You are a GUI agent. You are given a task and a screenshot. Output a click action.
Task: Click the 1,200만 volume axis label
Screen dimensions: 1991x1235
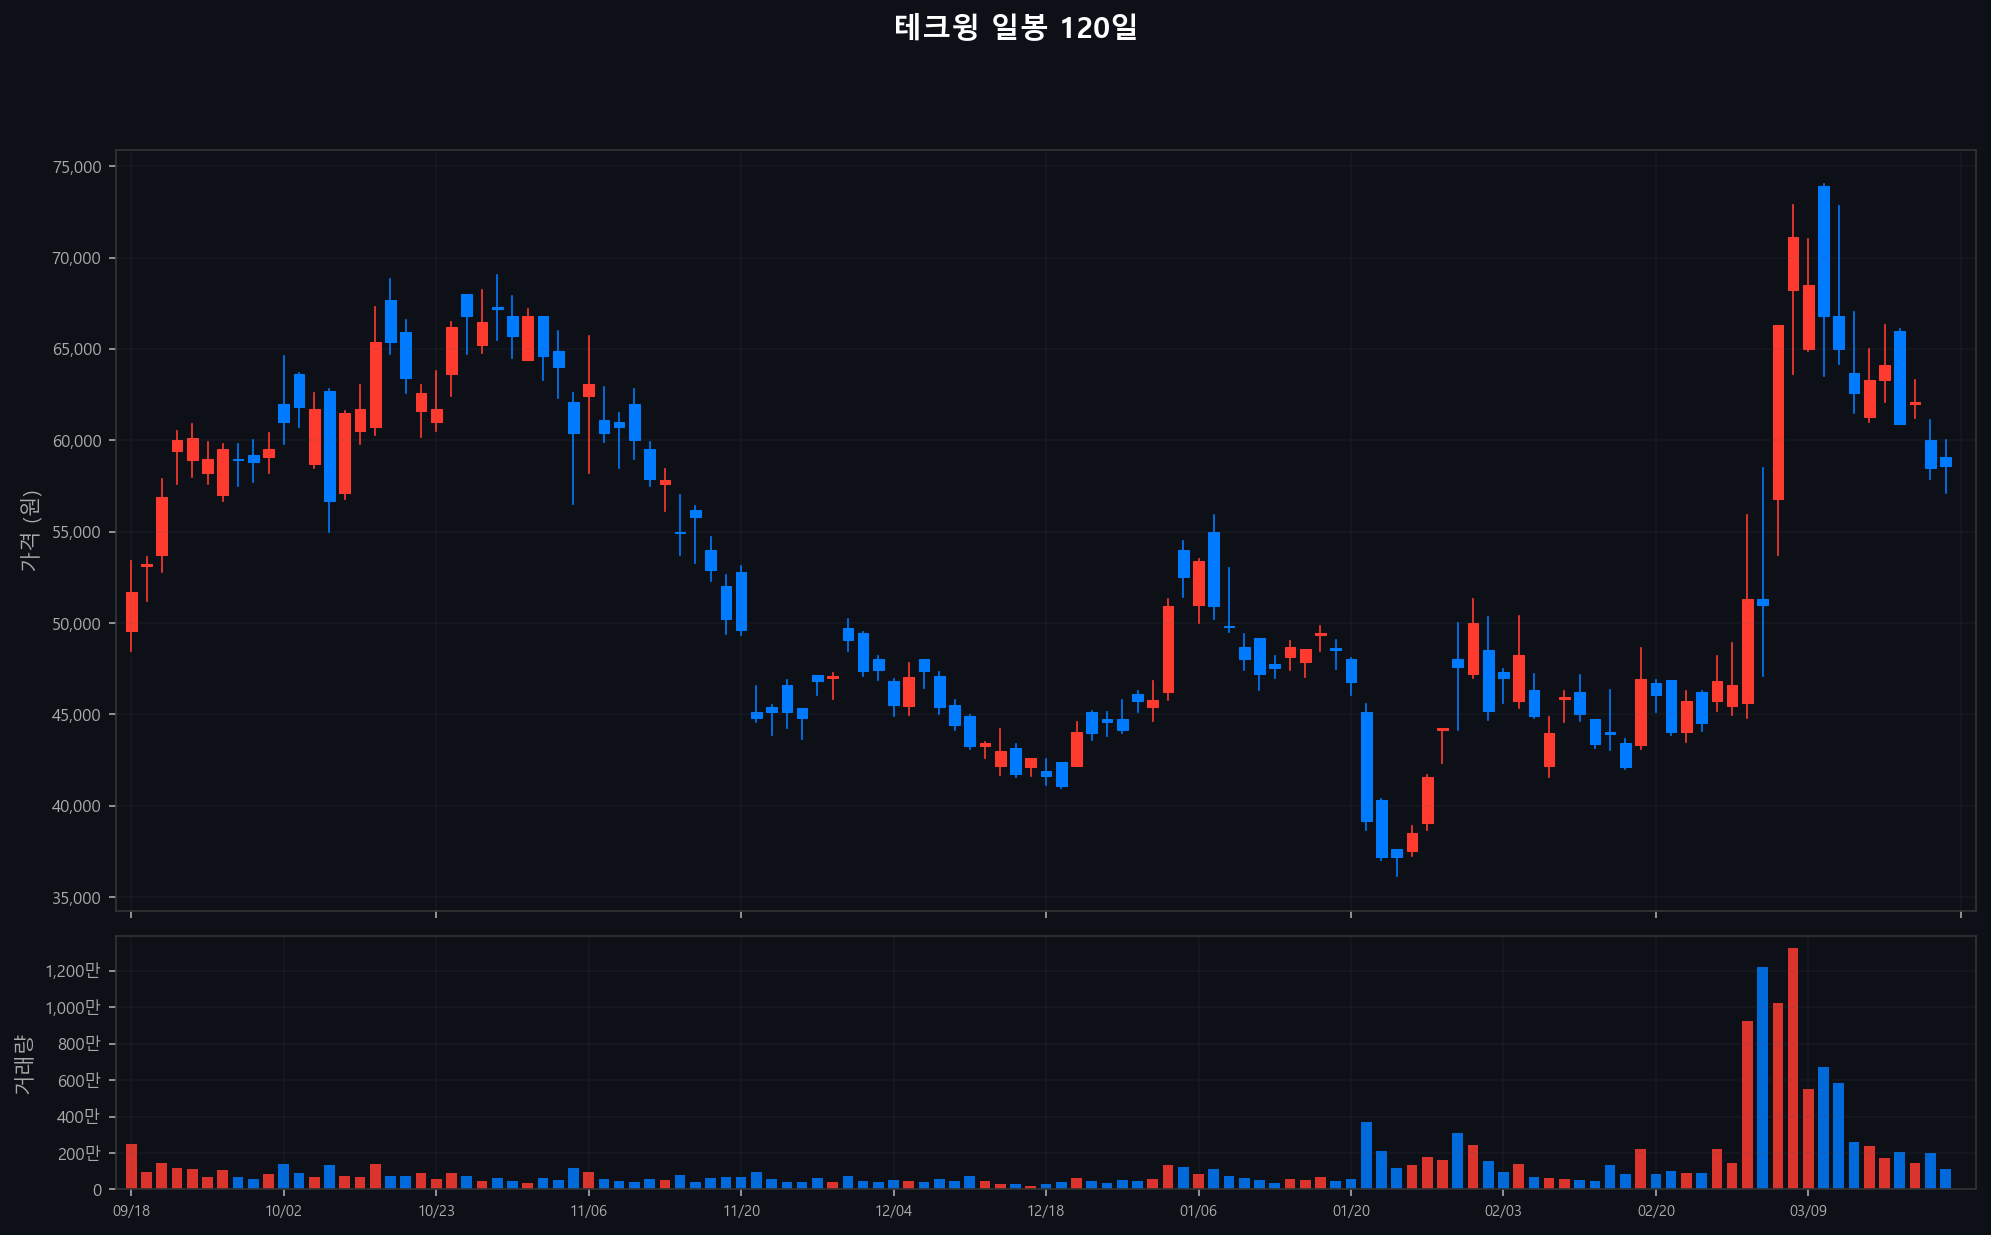tap(73, 971)
